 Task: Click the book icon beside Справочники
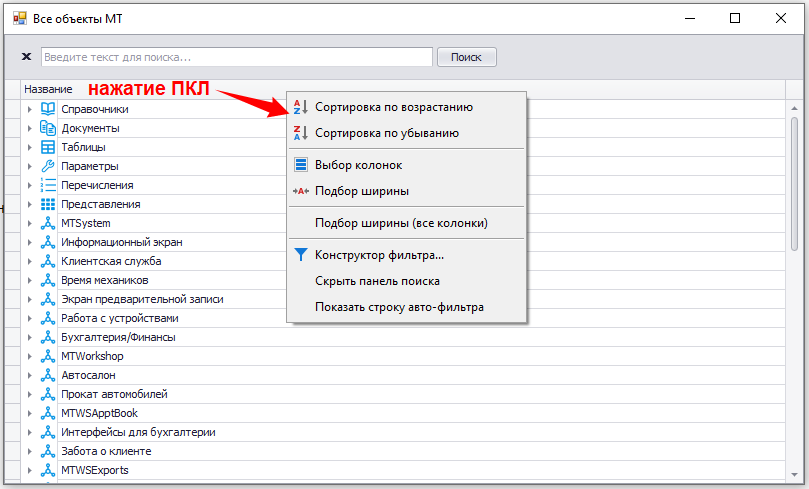coord(48,109)
